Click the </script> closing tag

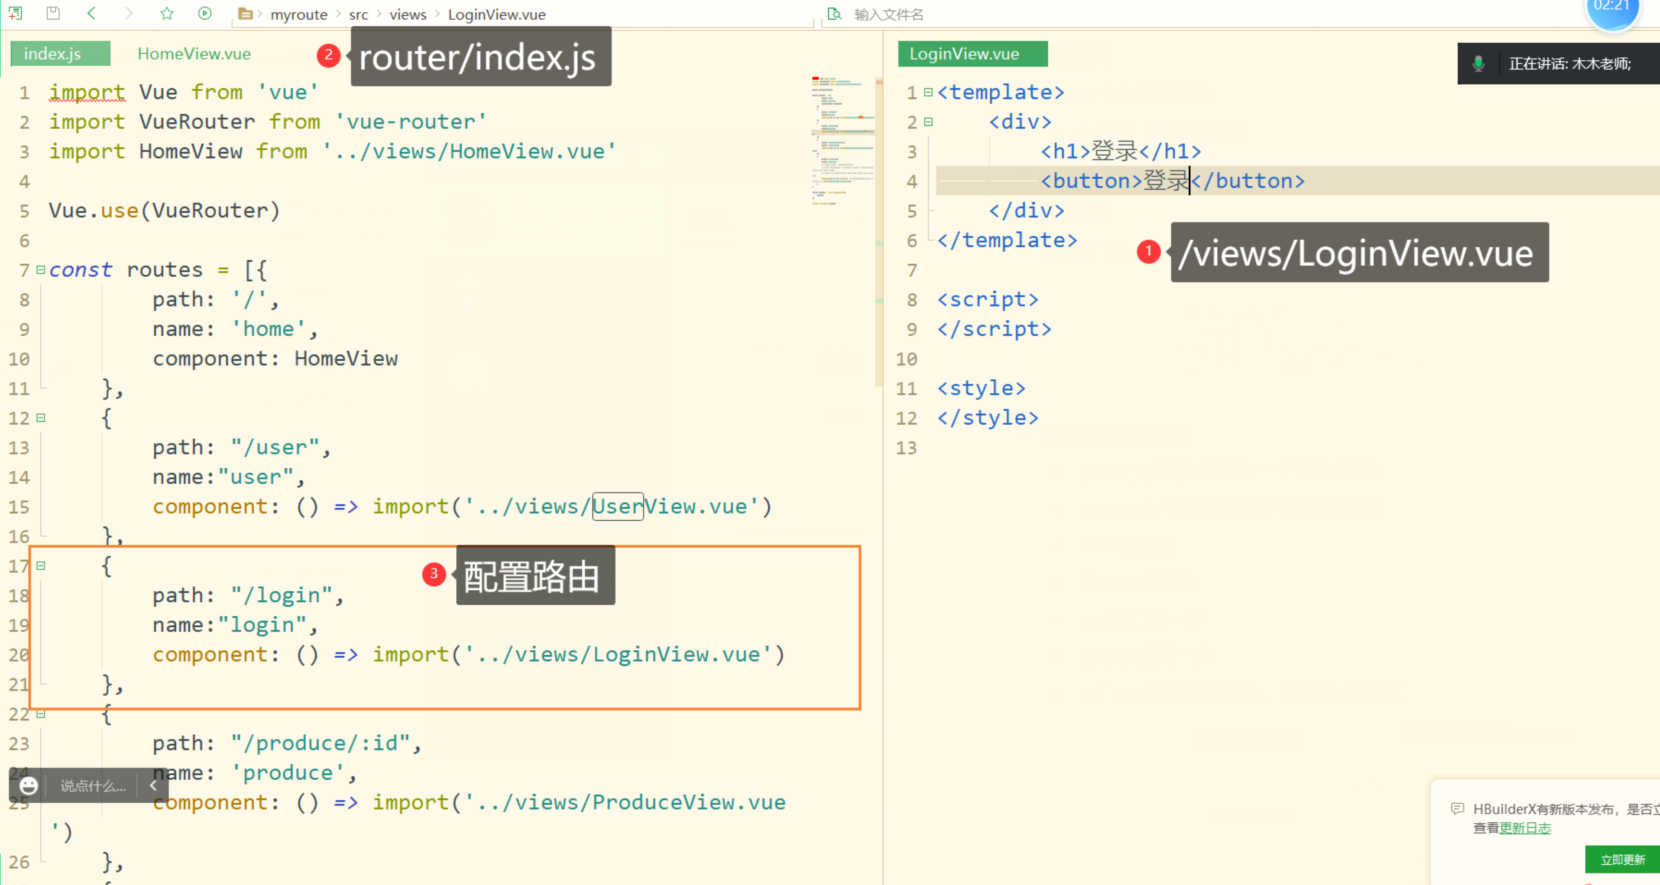(x=994, y=330)
